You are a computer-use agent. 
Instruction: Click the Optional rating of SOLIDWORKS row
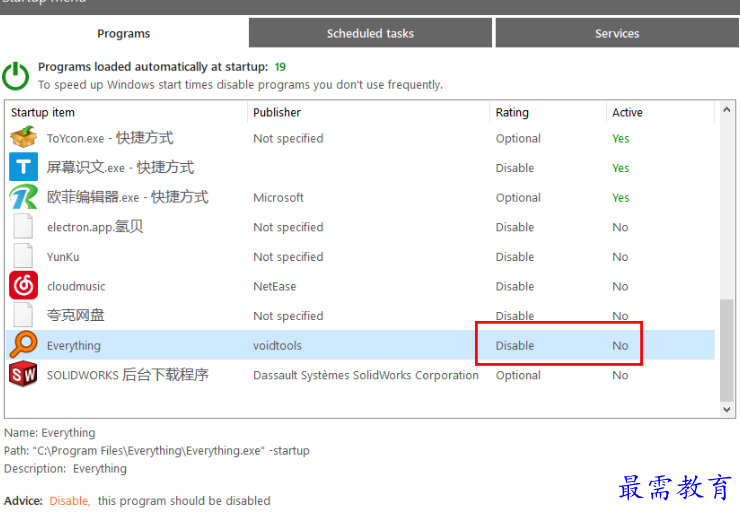coord(518,376)
